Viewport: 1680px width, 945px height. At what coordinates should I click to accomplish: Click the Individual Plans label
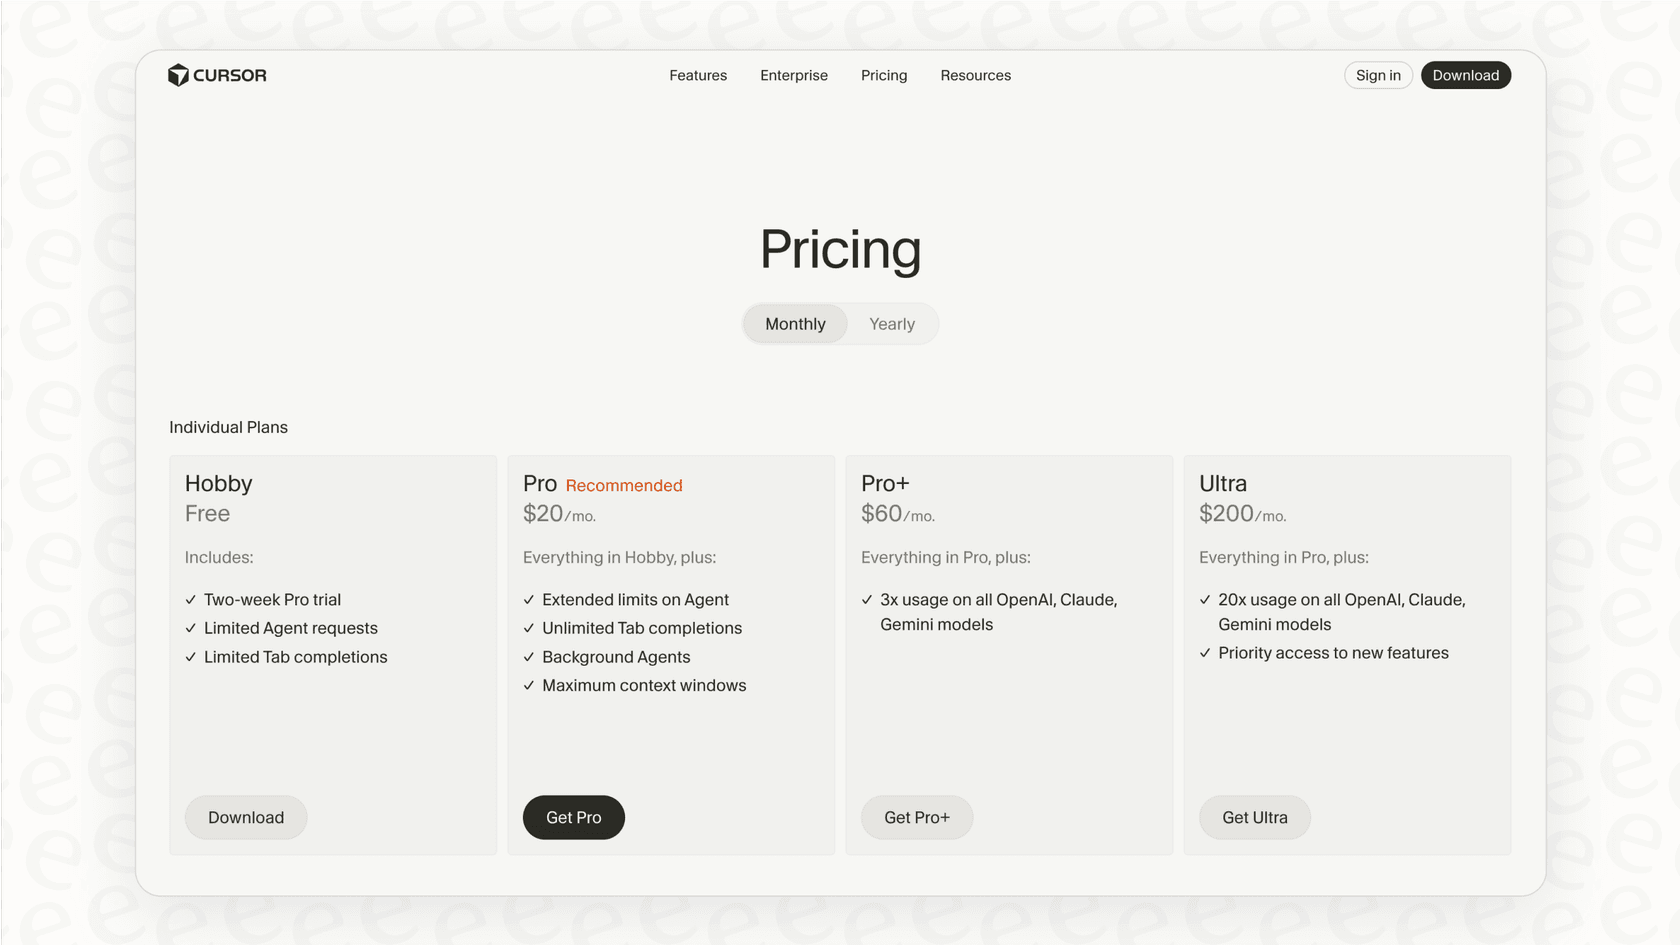click(x=228, y=427)
